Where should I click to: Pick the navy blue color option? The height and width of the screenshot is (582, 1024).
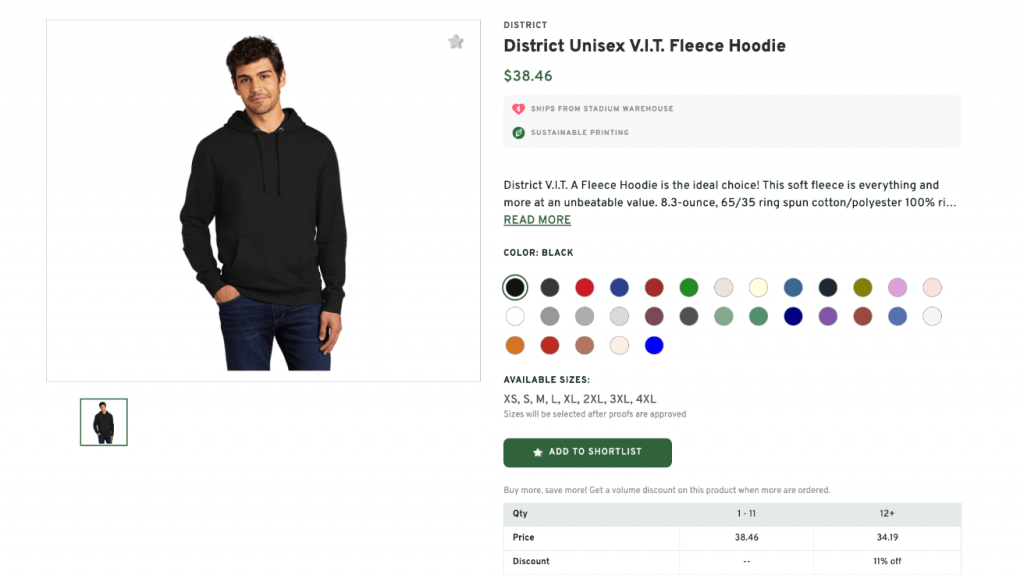point(793,316)
